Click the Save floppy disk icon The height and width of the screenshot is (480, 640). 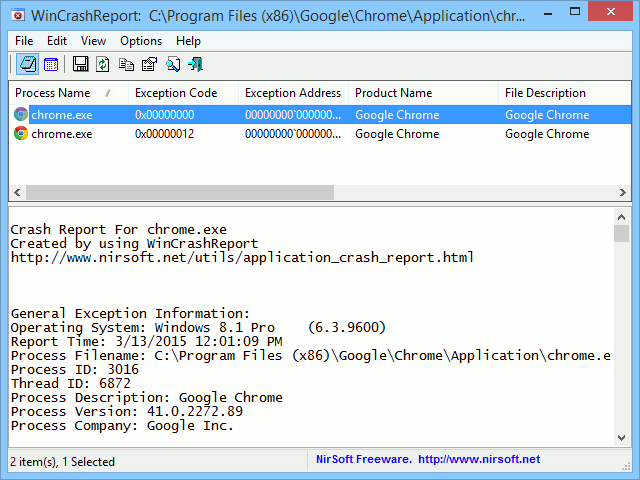80,64
